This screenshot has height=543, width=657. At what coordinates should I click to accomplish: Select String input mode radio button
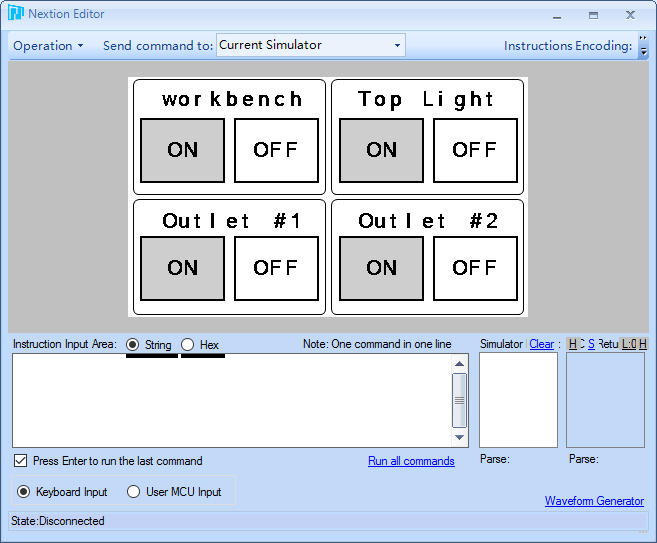click(x=132, y=345)
